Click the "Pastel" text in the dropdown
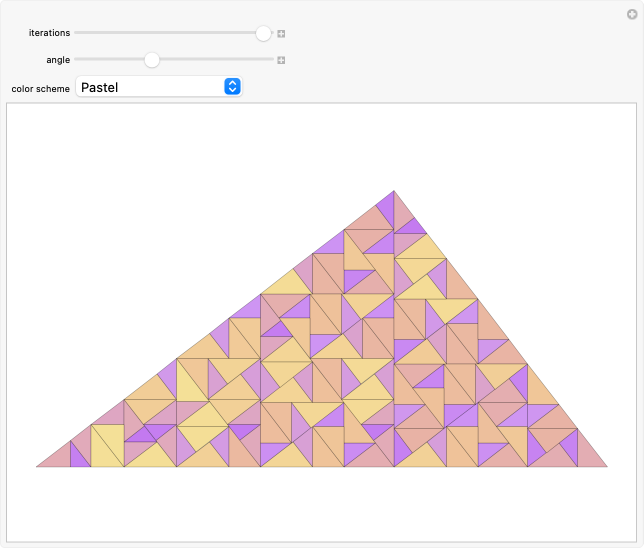This screenshot has height=549, width=644. [x=100, y=87]
